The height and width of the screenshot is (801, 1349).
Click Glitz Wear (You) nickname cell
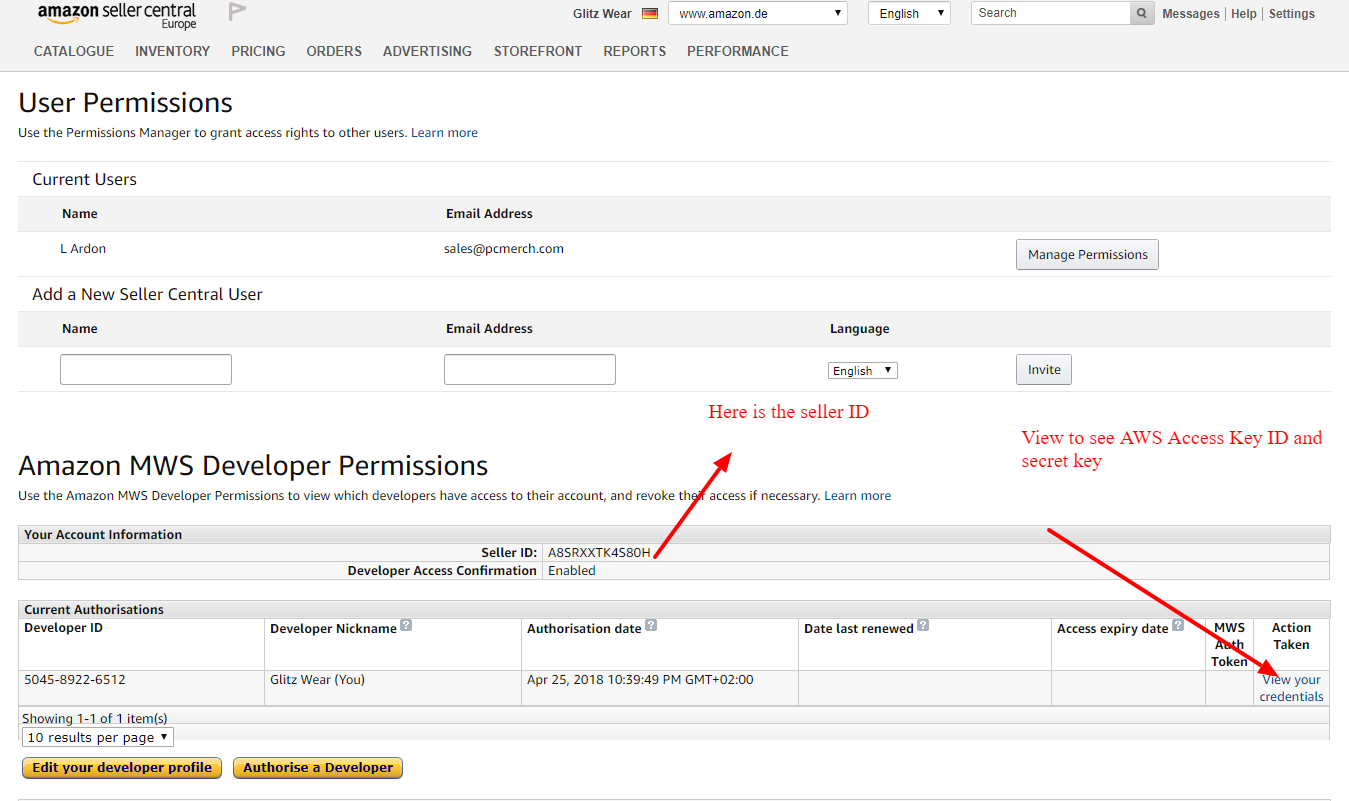click(x=318, y=680)
